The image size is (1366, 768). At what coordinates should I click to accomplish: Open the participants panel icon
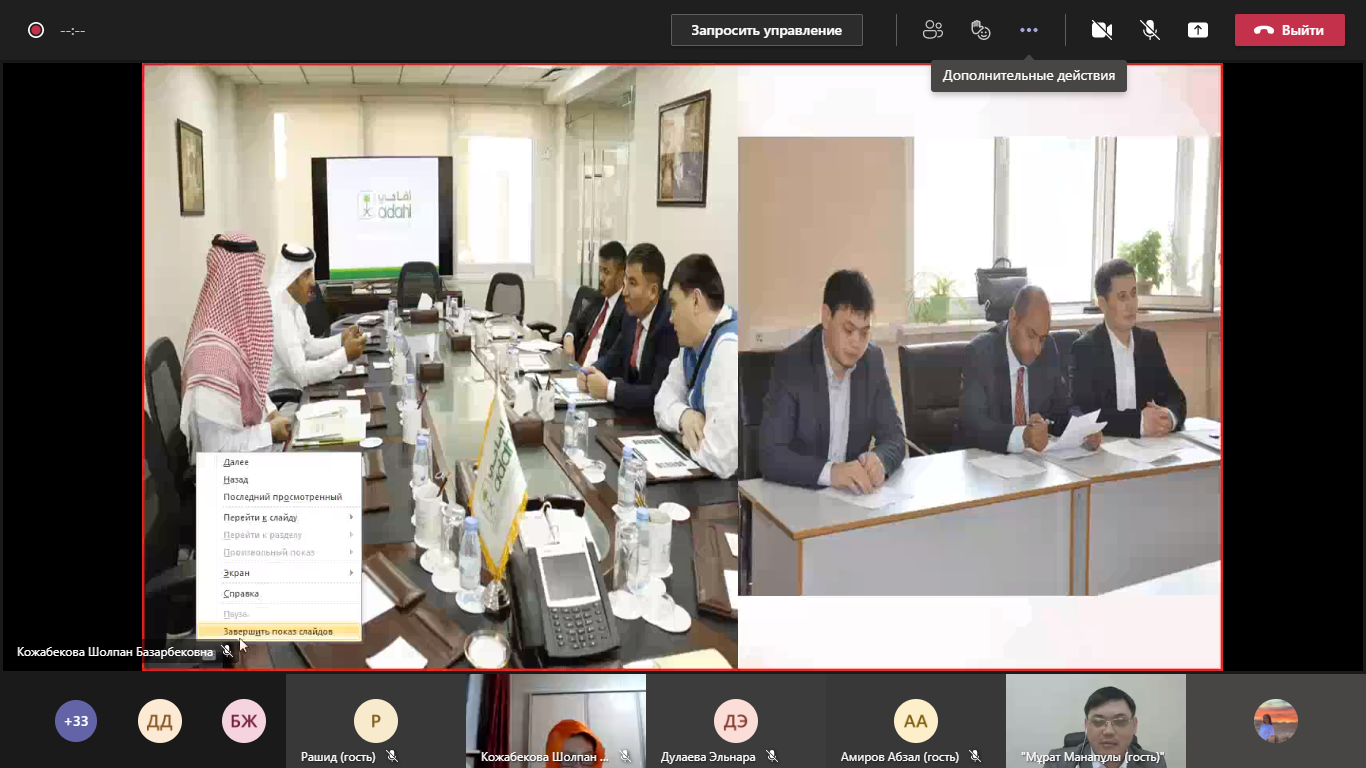pyautogui.click(x=932, y=30)
